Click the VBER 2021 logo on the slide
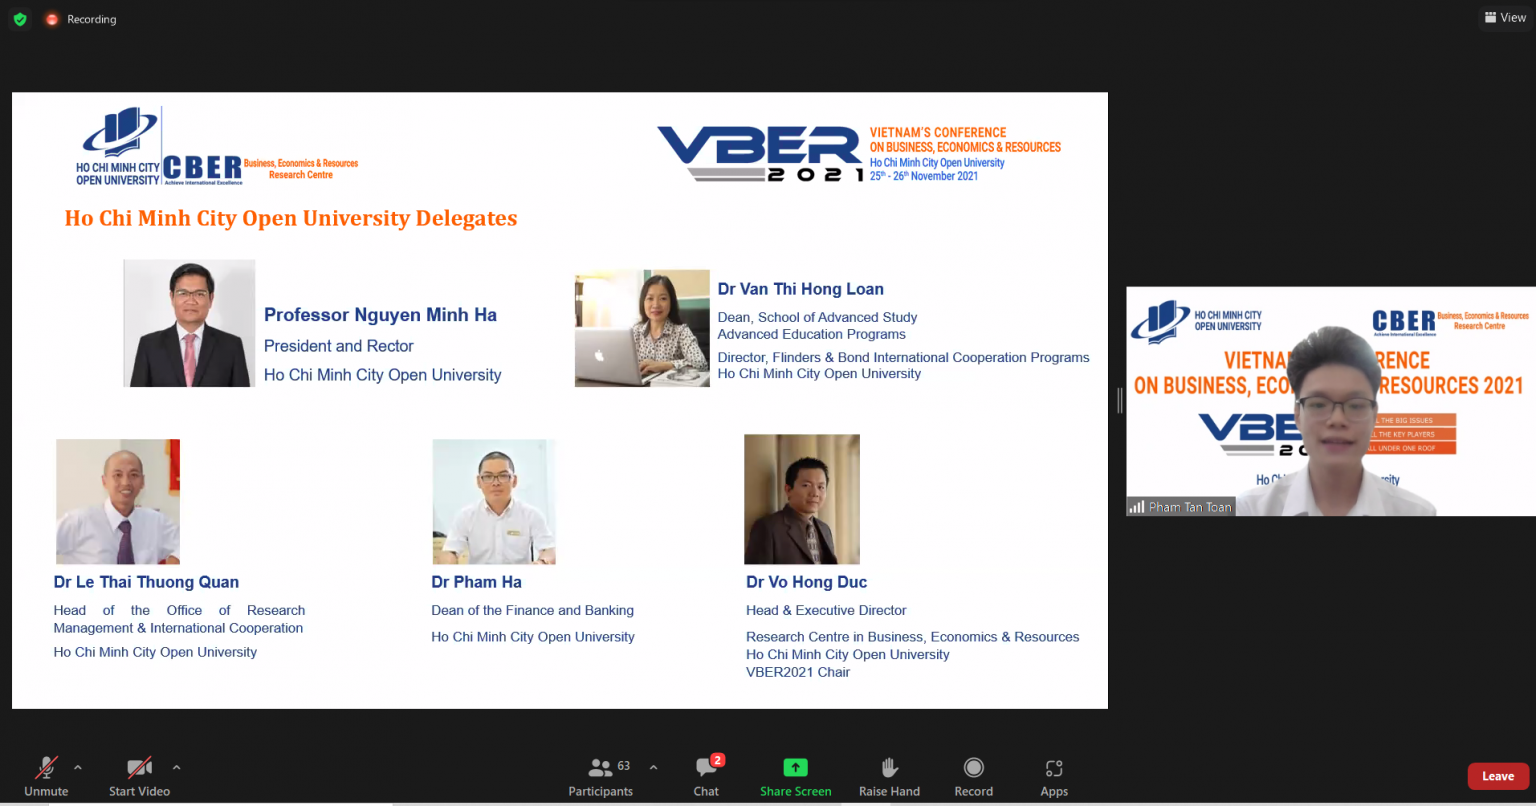This screenshot has height=806, width=1536. [760, 154]
